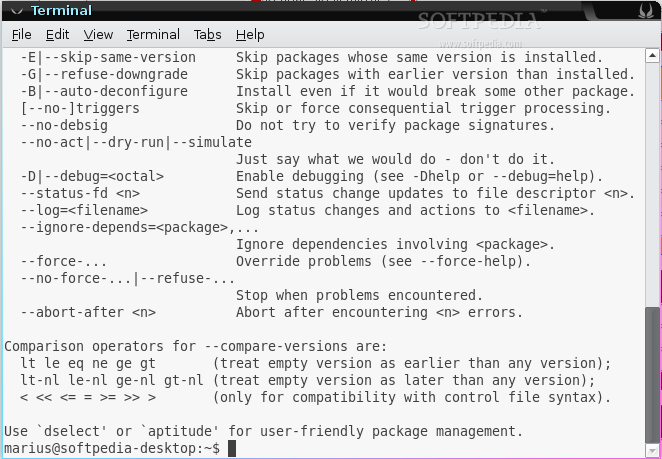Open the File menu
Viewport: 662px width, 459px height.
tap(22, 35)
